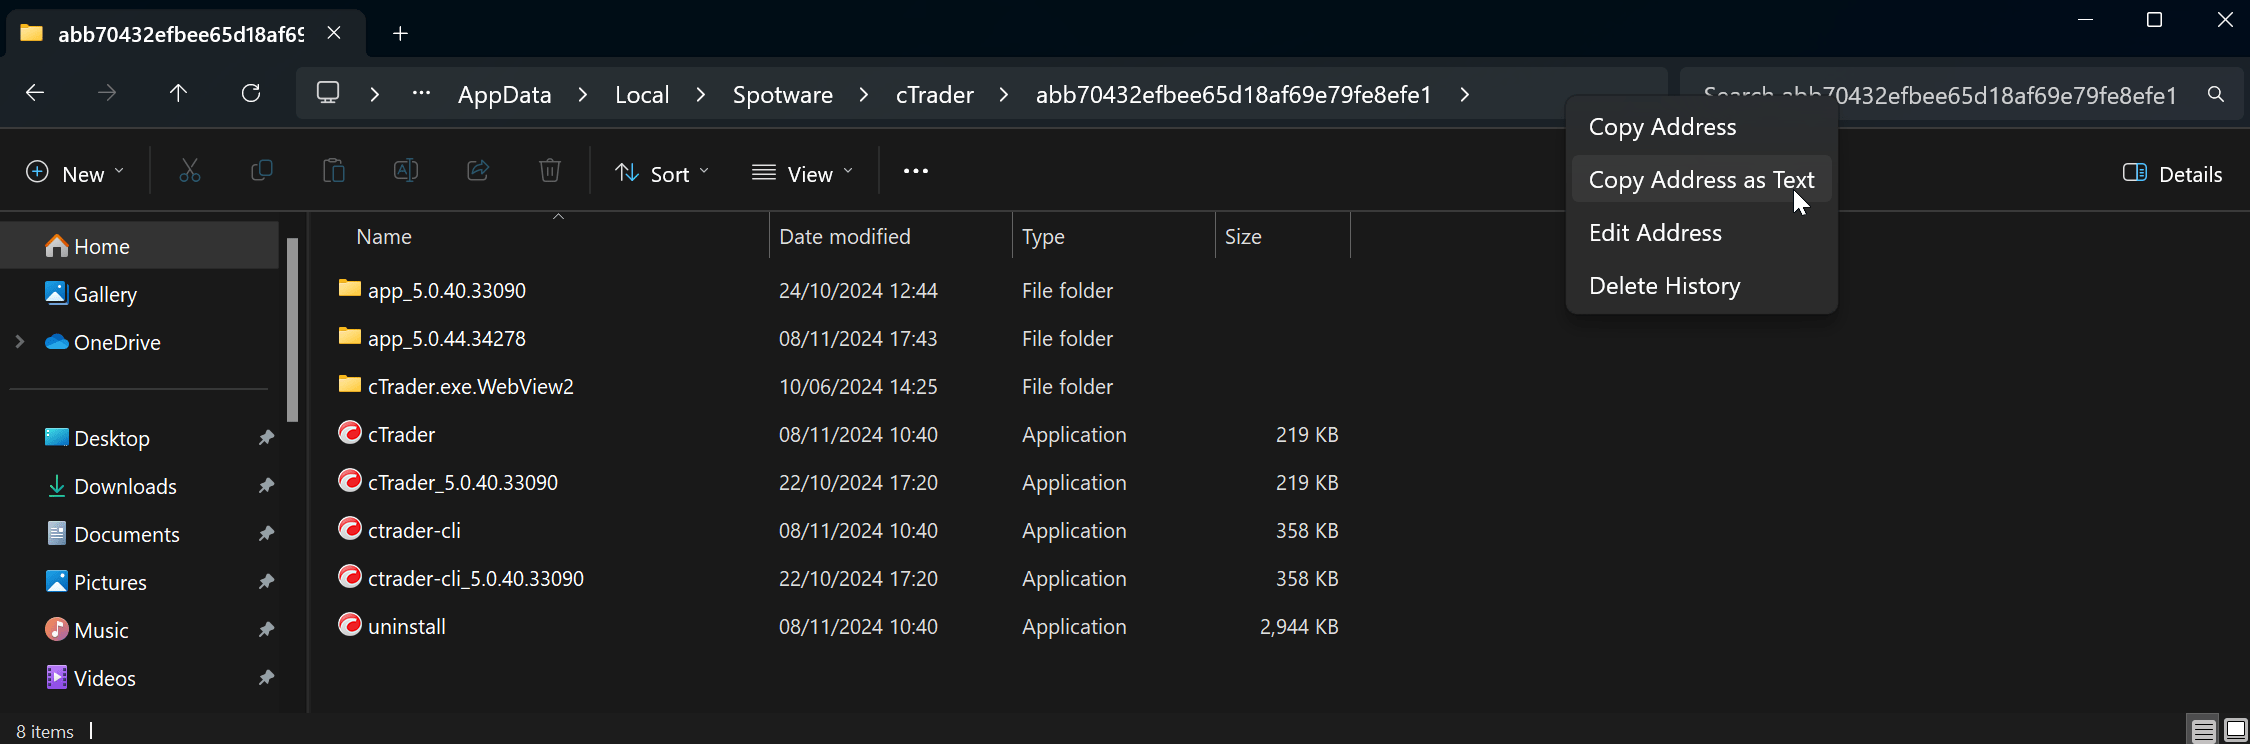
Task: Select the uninstall application icon
Action: pos(349,625)
